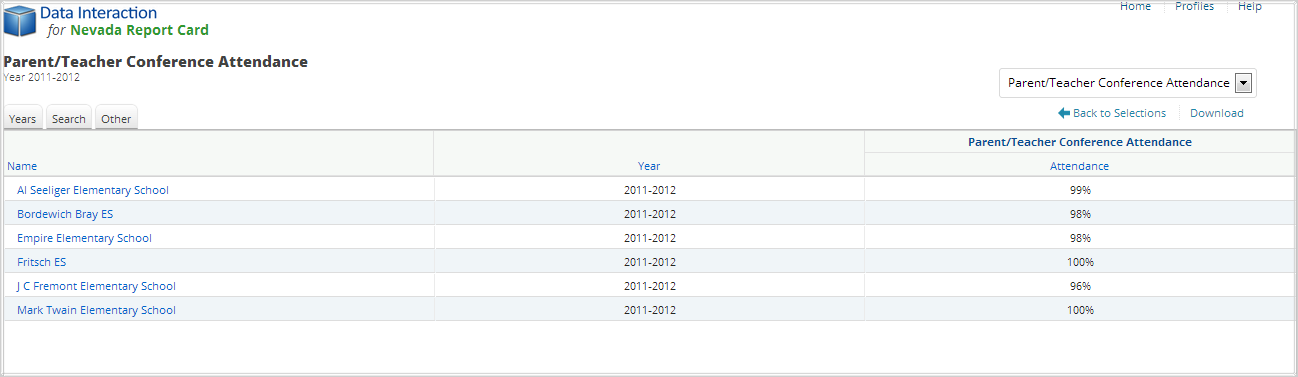Select the Parent/Teacher Conference Attendance combo box
Image resolution: width=1298 pixels, height=377 pixels.
click(x=1128, y=83)
